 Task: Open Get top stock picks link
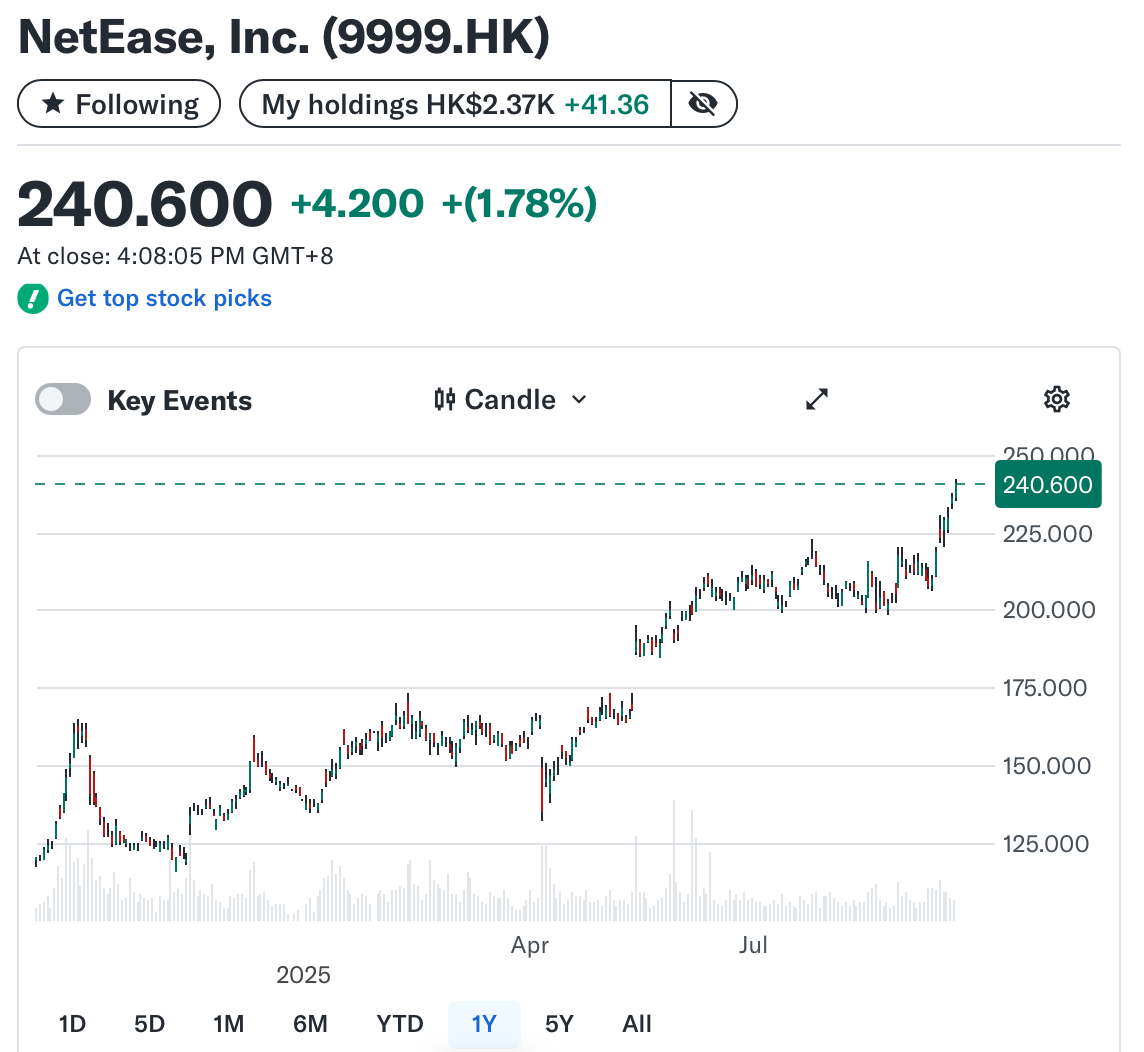coord(164,298)
